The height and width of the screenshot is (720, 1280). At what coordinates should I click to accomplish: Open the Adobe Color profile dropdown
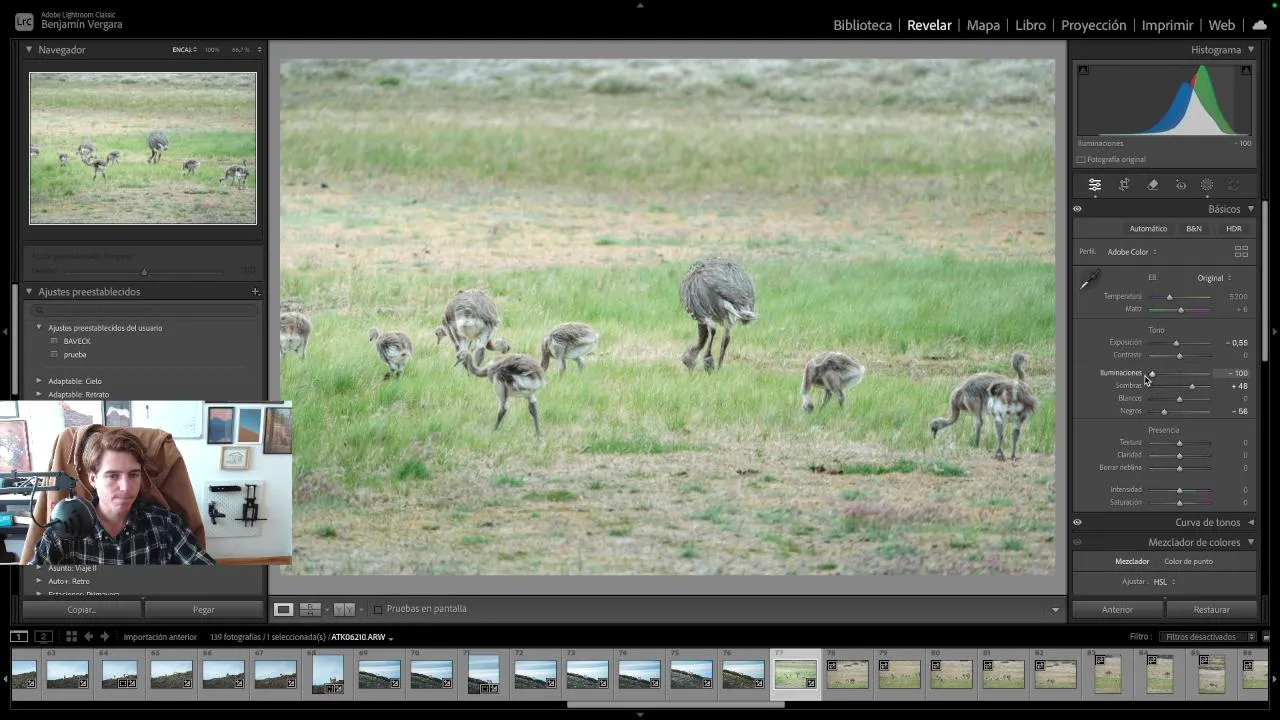1132,252
